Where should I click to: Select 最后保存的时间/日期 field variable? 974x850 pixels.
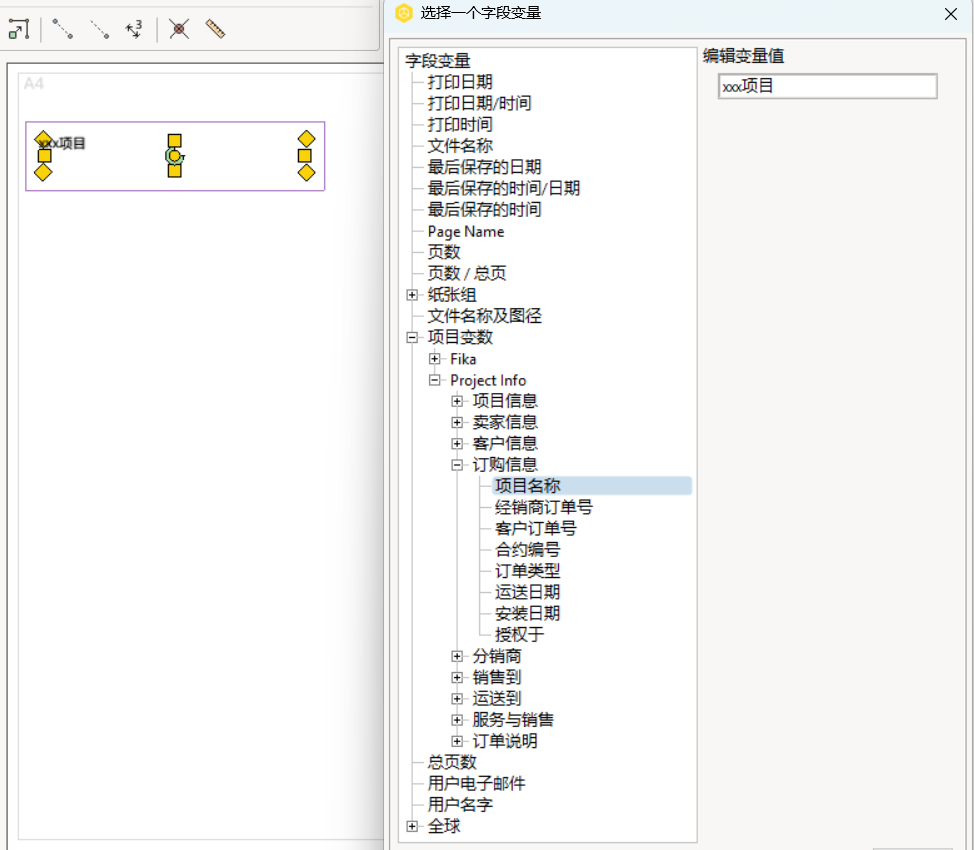[503, 188]
